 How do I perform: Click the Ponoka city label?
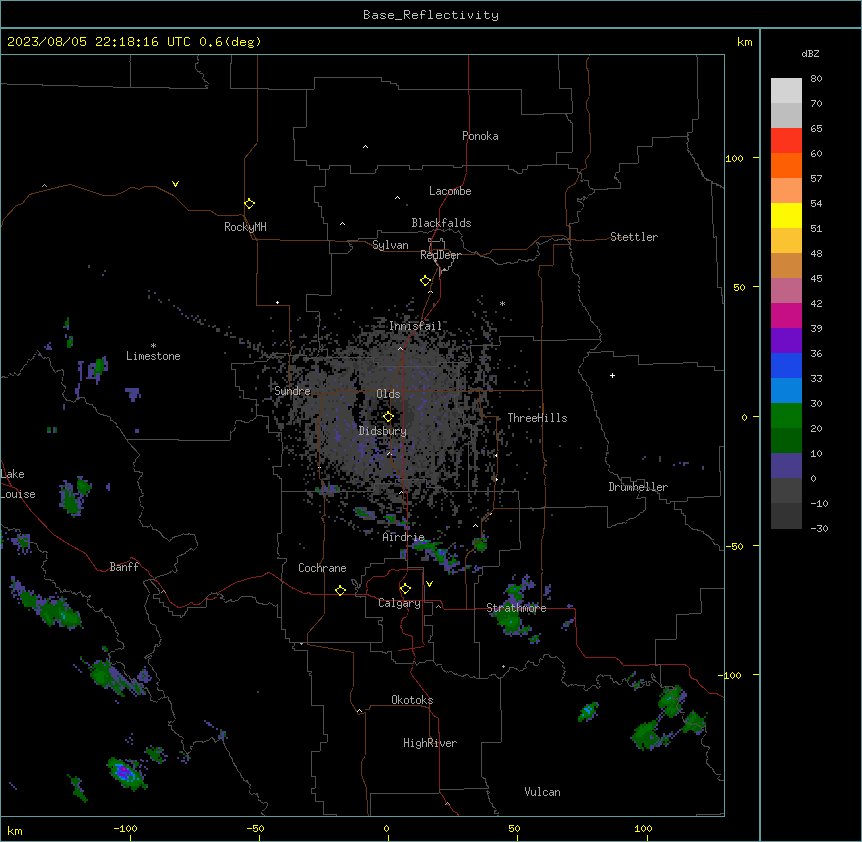coord(480,136)
